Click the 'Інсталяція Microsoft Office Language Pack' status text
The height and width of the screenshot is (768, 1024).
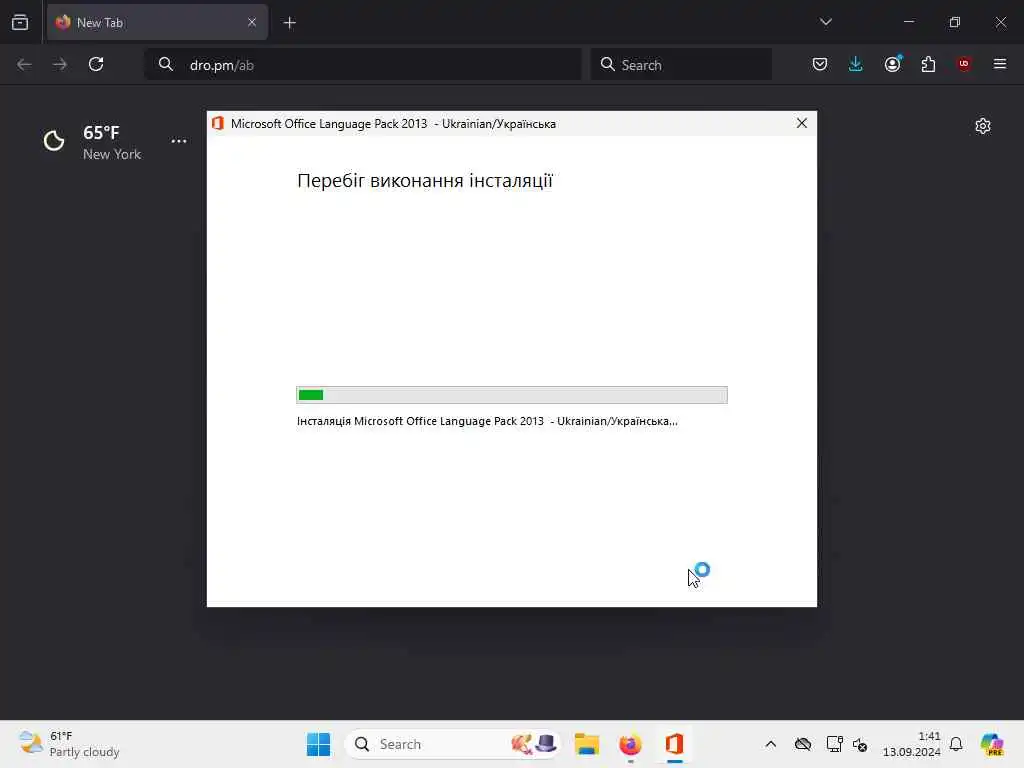coord(487,421)
